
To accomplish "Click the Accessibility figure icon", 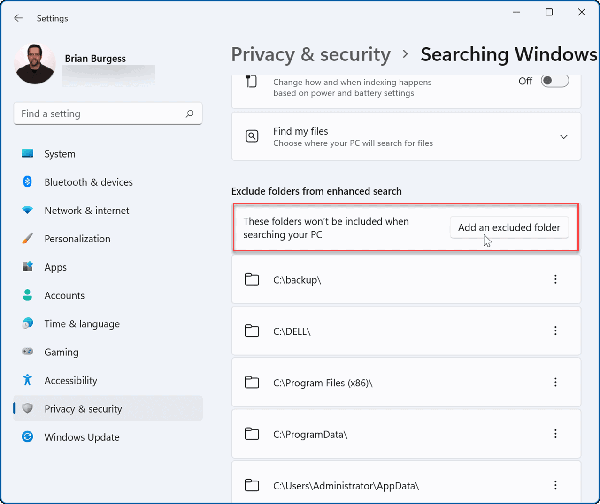I will pos(27,380).
